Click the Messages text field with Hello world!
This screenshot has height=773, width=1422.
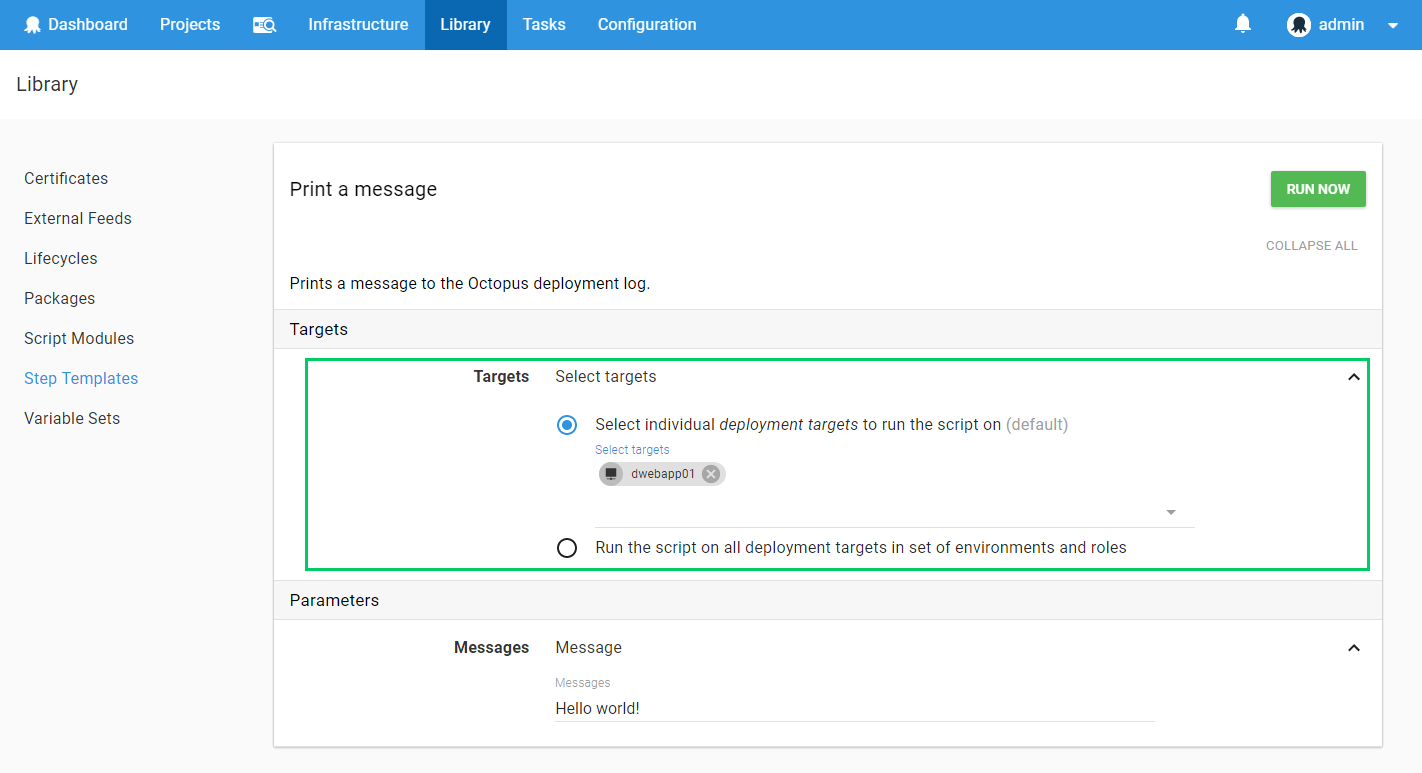tap(854, 708)
